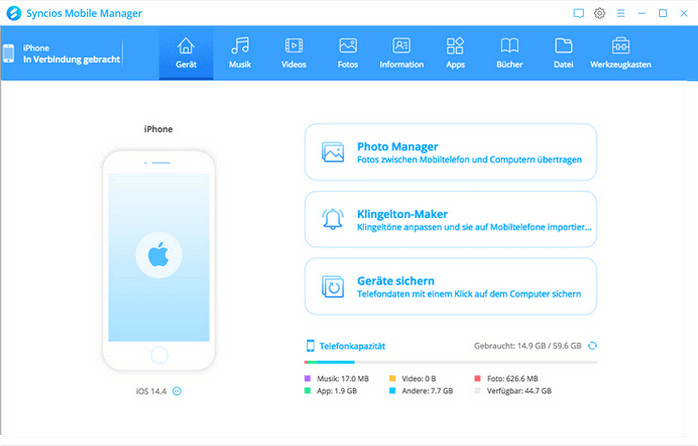Click the 'Verfügbar: 44.7 GB' entry
Screen dimensions: 698x446
point(519,391)
